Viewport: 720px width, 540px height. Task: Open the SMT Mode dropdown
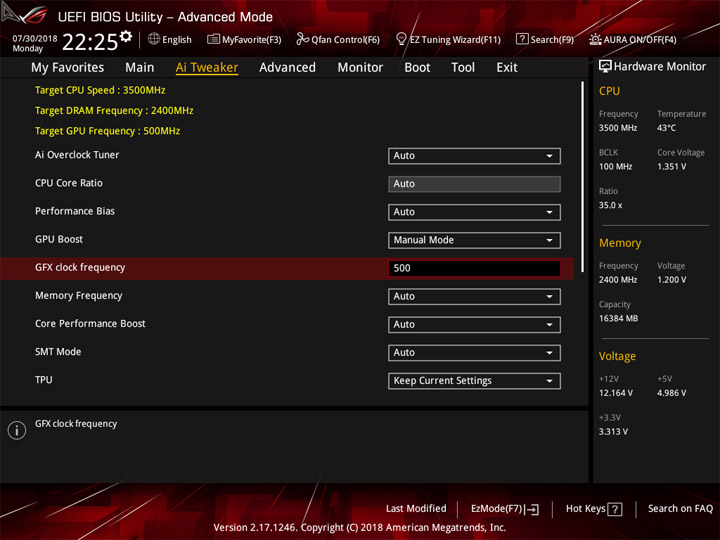pyautogui.click(x=474, y=353)
